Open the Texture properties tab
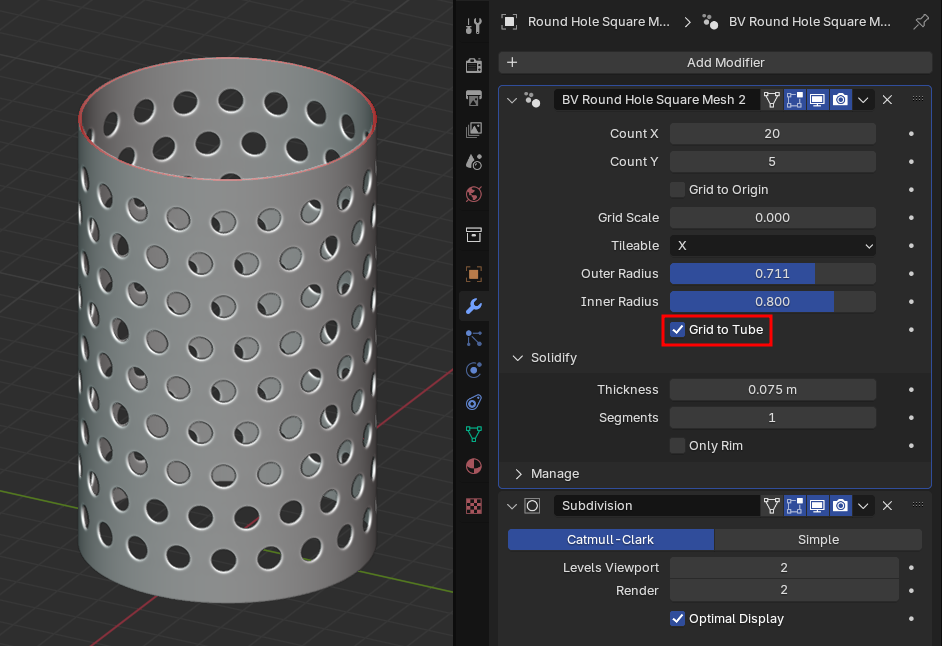The width and height of the screenshot is (942, 646). (x=474, y=506)
